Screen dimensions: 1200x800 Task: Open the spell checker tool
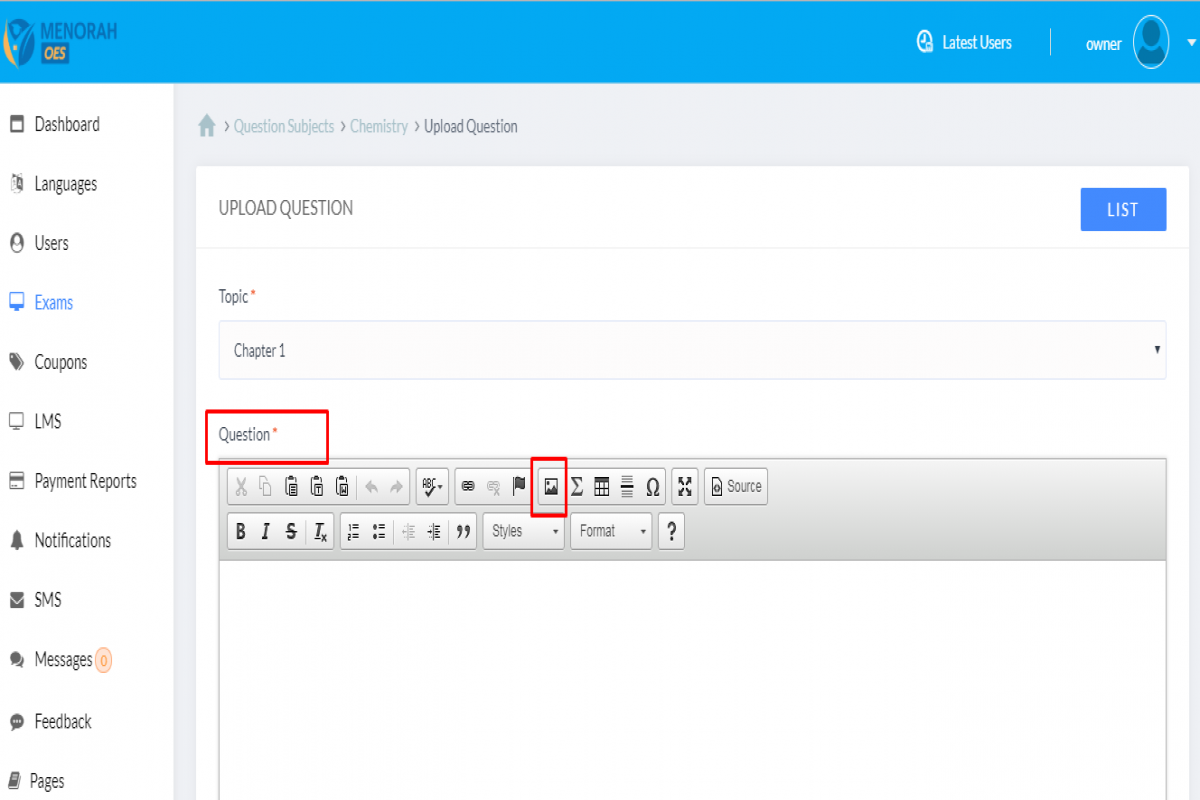click(429, 487)
